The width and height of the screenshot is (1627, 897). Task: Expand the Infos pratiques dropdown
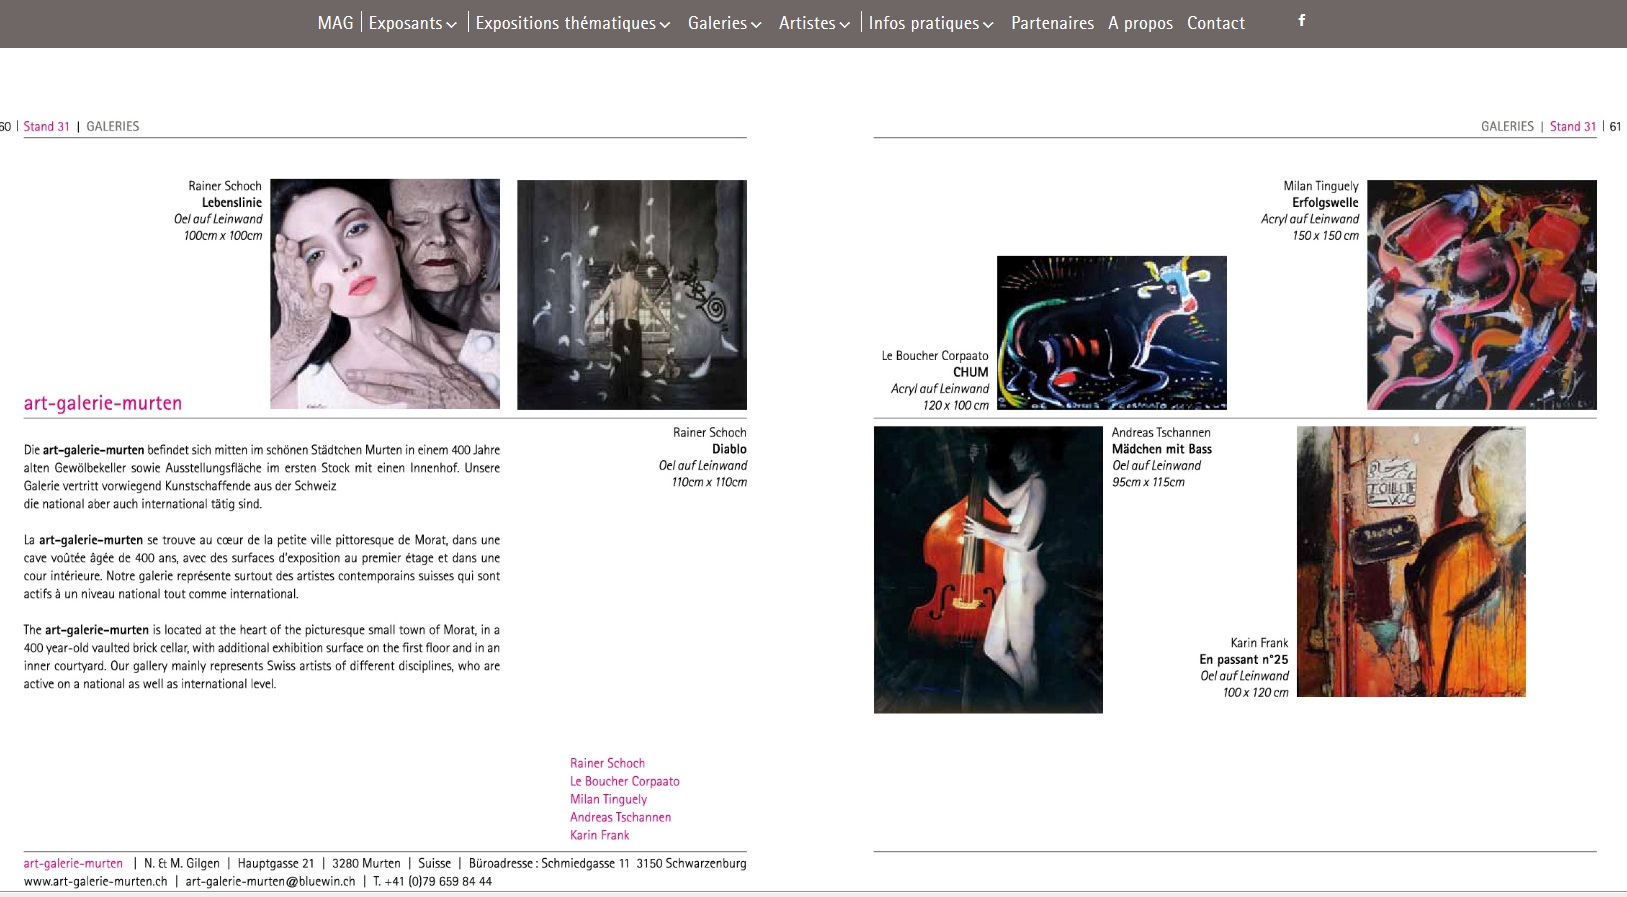[930, 23]
